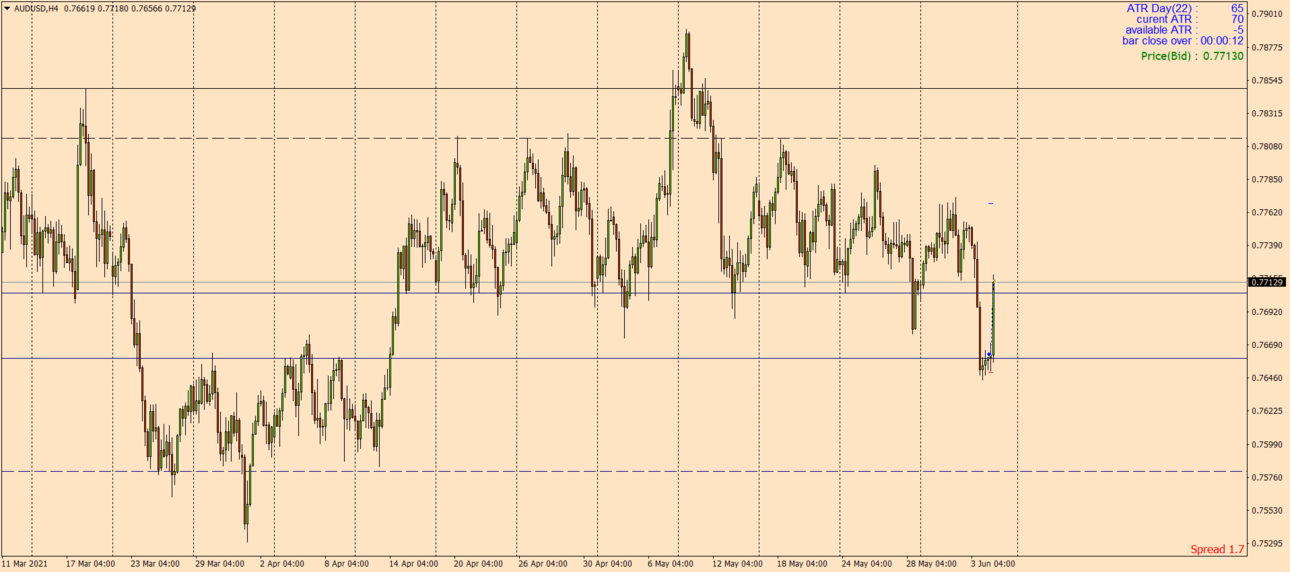This screenshot has width=1290, height=572.
Task: Select the low price 0.76566 in header
Action: 146,8
